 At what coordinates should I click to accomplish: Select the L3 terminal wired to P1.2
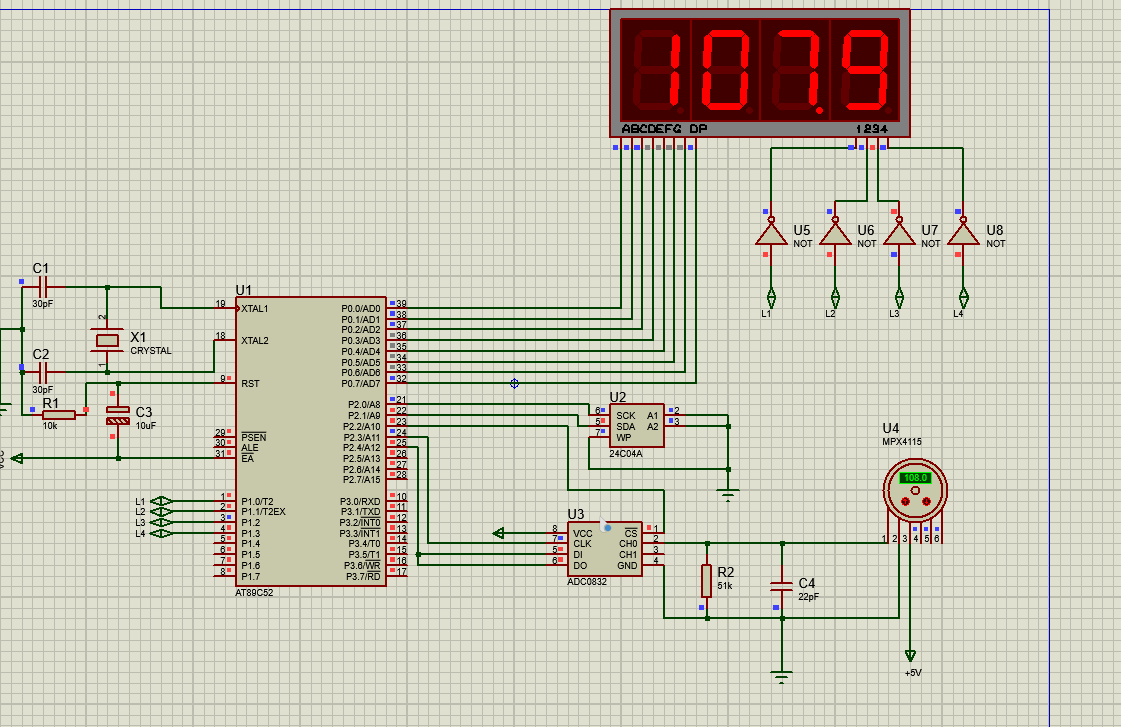point(161,523)
